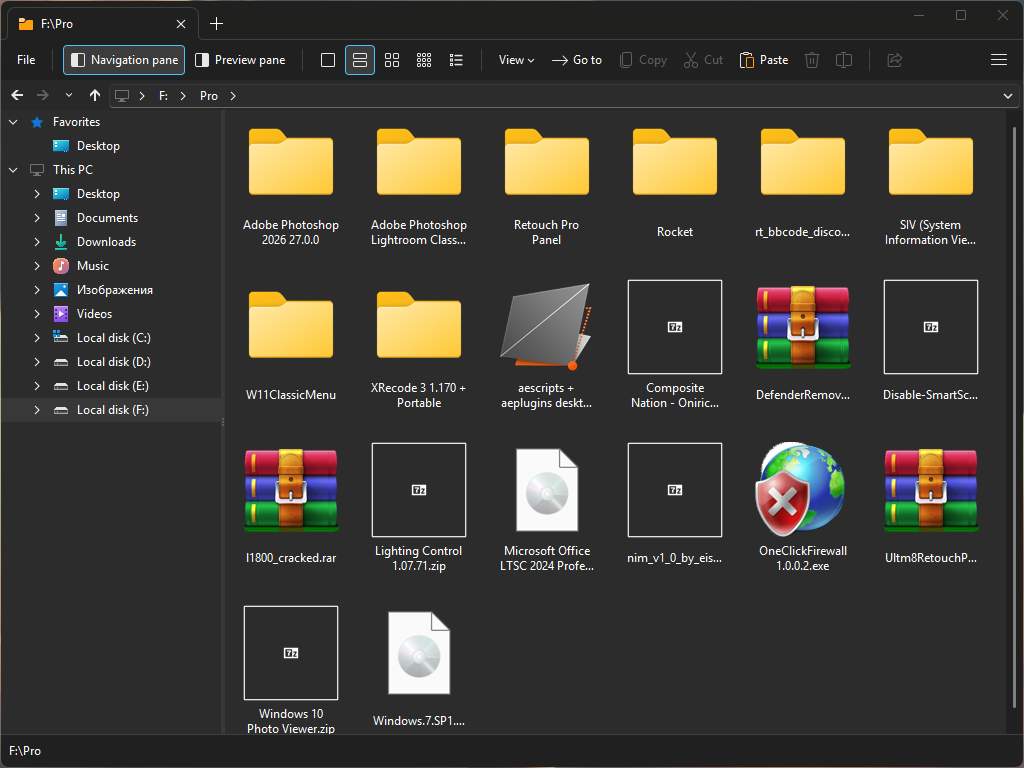Toggle the Preview pane button
1024x768 pixels.
point(240,60)
